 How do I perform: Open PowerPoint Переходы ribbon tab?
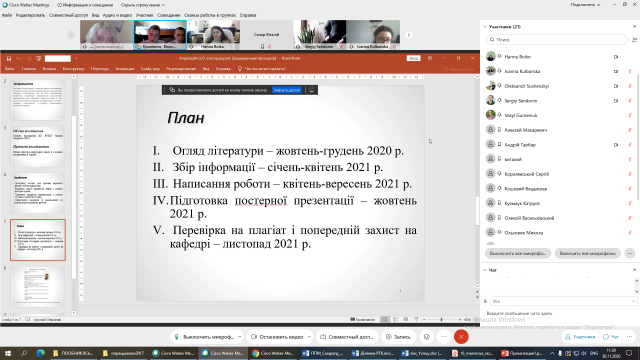(x=100, y=69)
